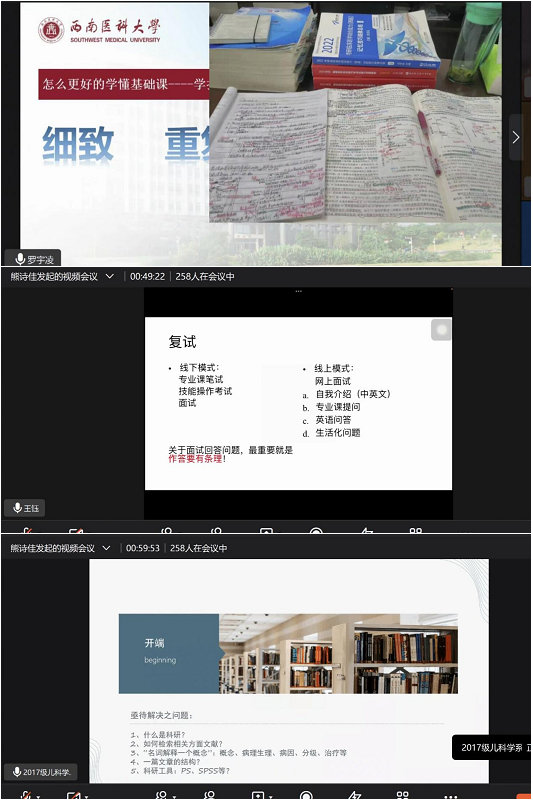Open participants list icon in bottom toolbar
The image size is (533, 800).
coord(209,795)
